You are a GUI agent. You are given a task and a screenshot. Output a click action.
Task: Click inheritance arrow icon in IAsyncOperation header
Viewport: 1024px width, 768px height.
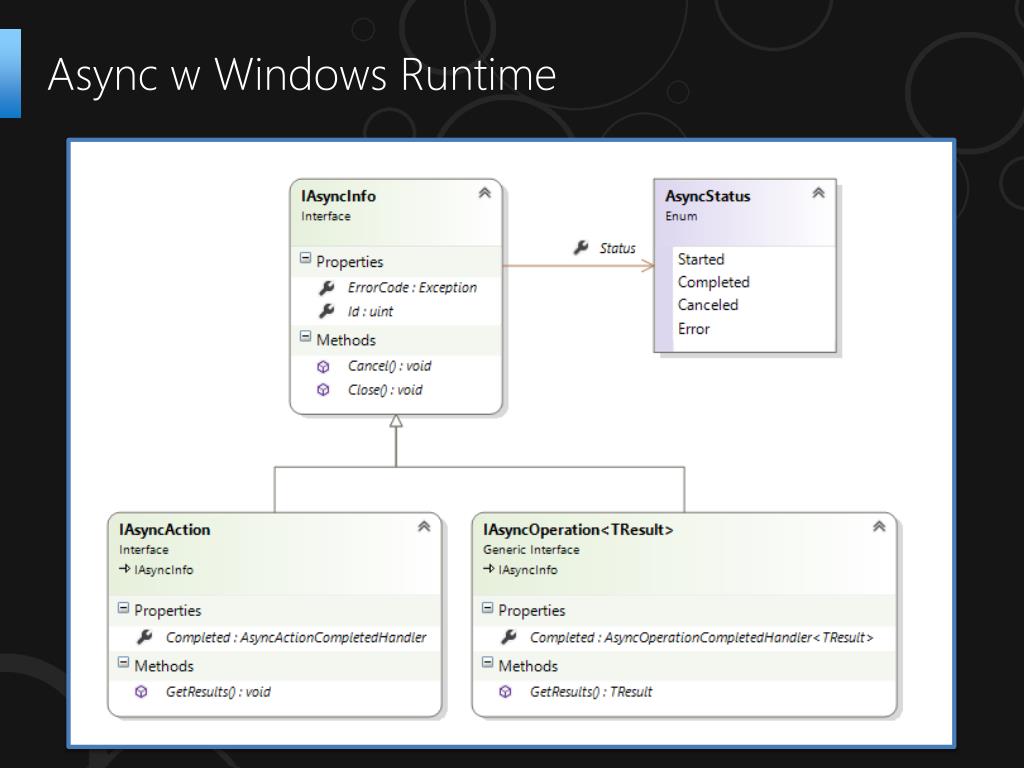pos(488,569)
